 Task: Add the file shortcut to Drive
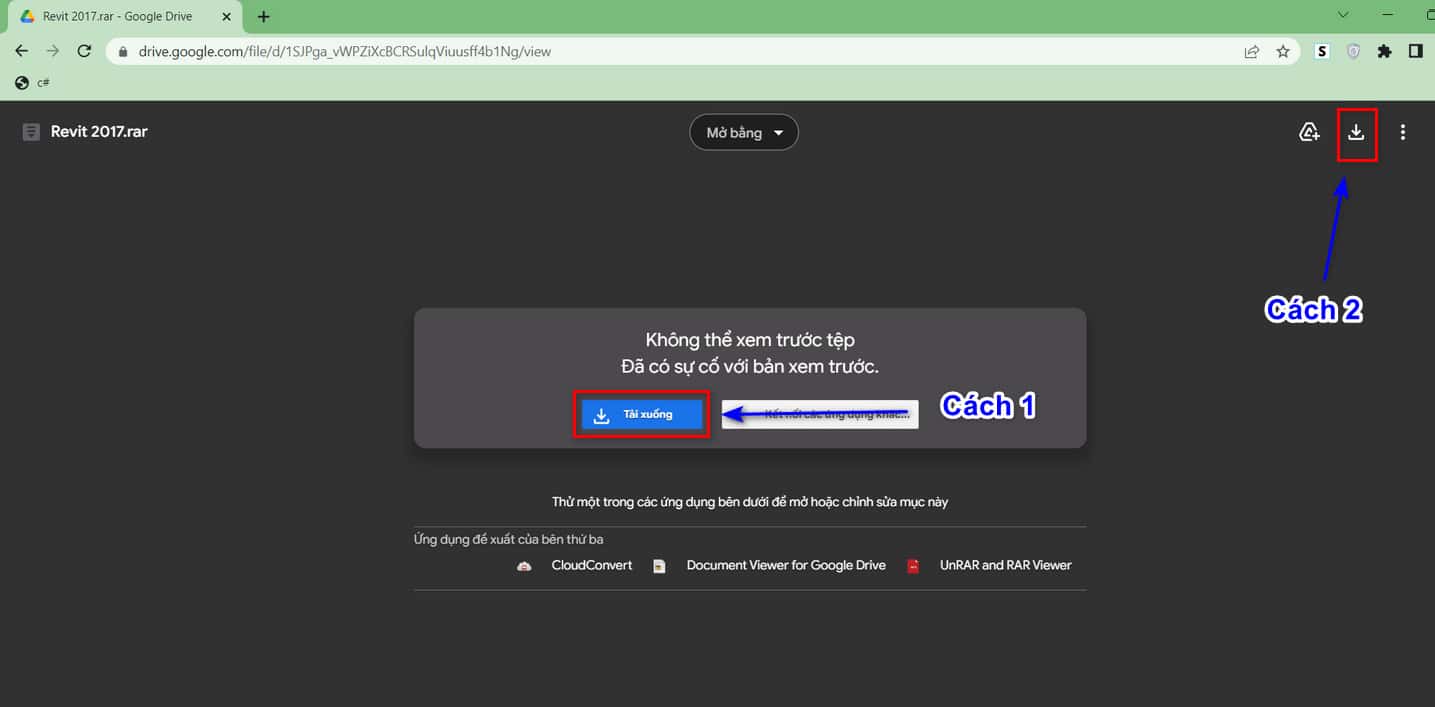click(x=1309, y=132)
